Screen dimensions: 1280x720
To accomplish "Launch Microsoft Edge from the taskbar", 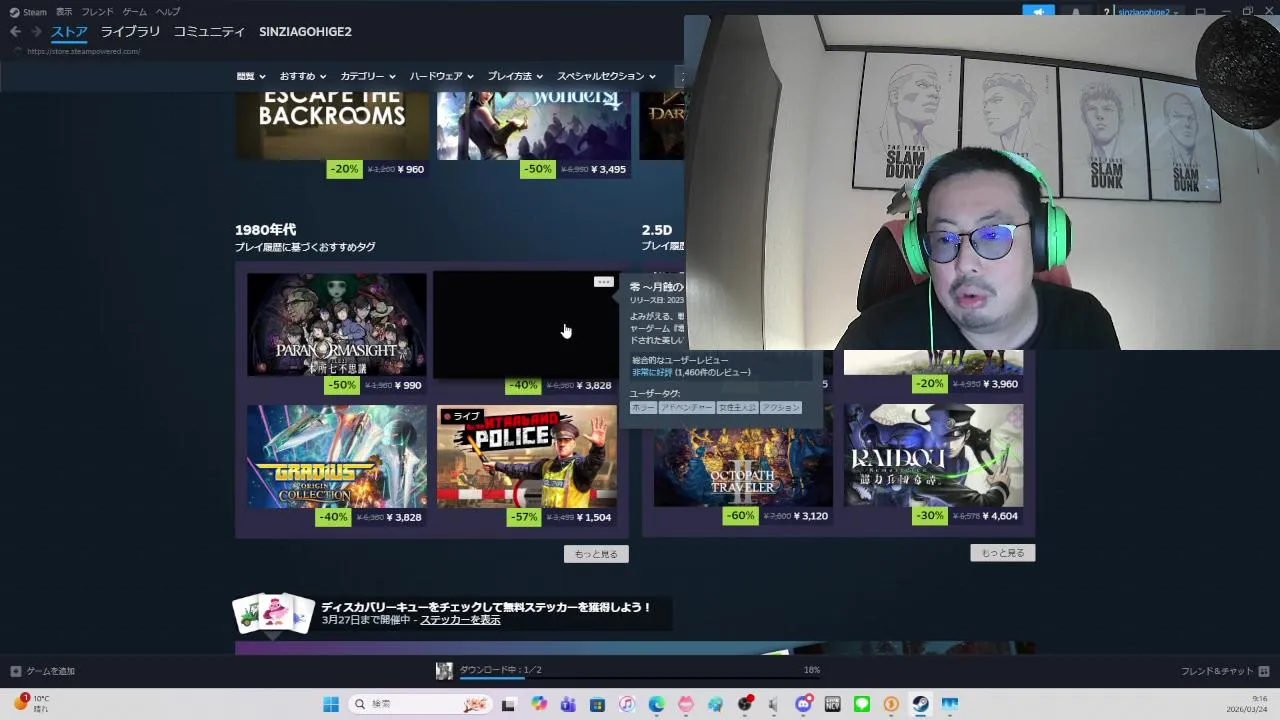I will pos(656,704).
